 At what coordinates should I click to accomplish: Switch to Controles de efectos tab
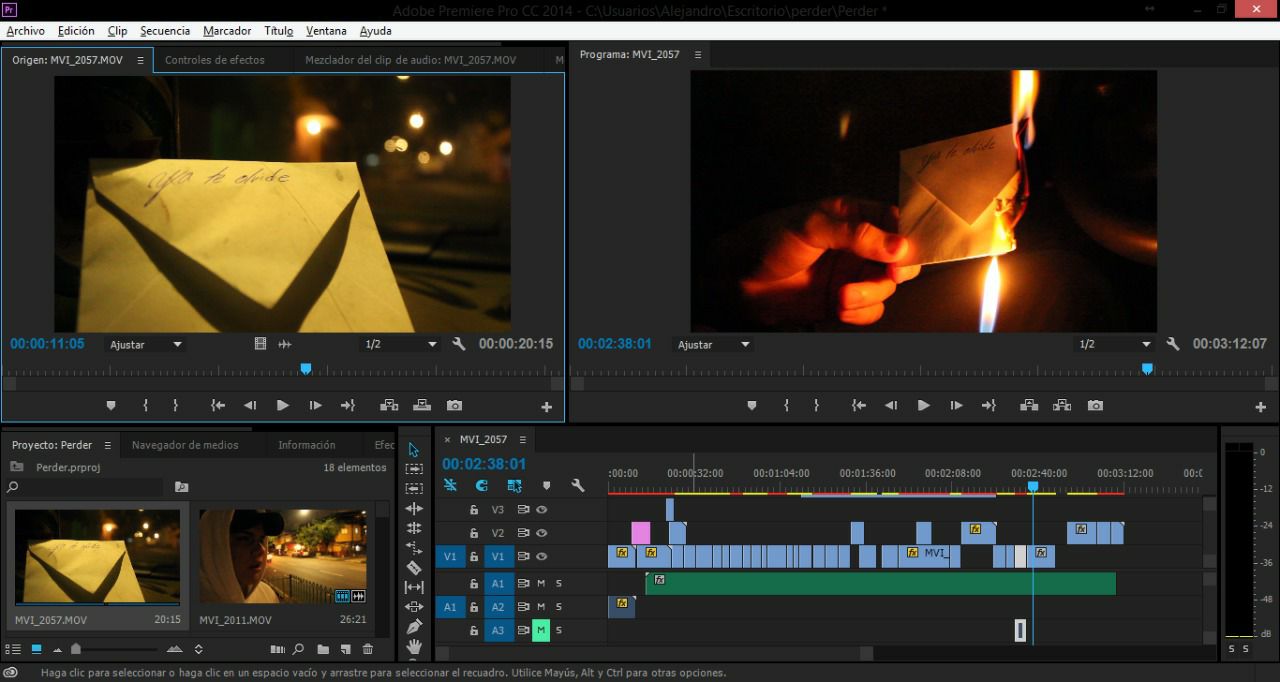click(215, 60)
